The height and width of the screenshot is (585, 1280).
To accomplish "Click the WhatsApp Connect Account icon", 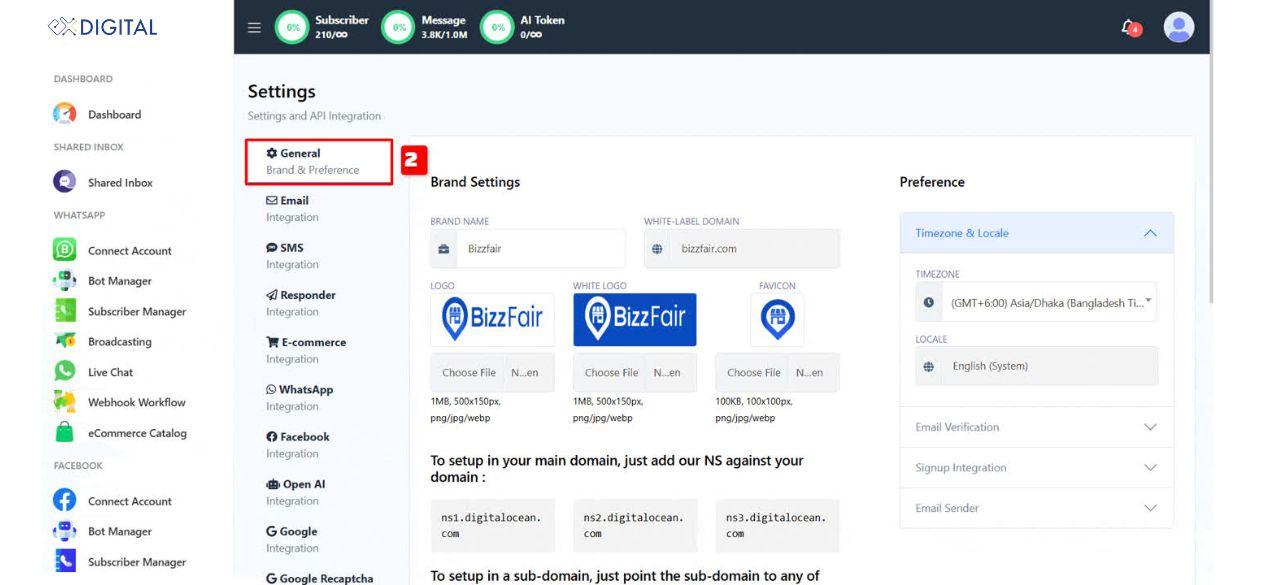I will click(x=65, y=250).
